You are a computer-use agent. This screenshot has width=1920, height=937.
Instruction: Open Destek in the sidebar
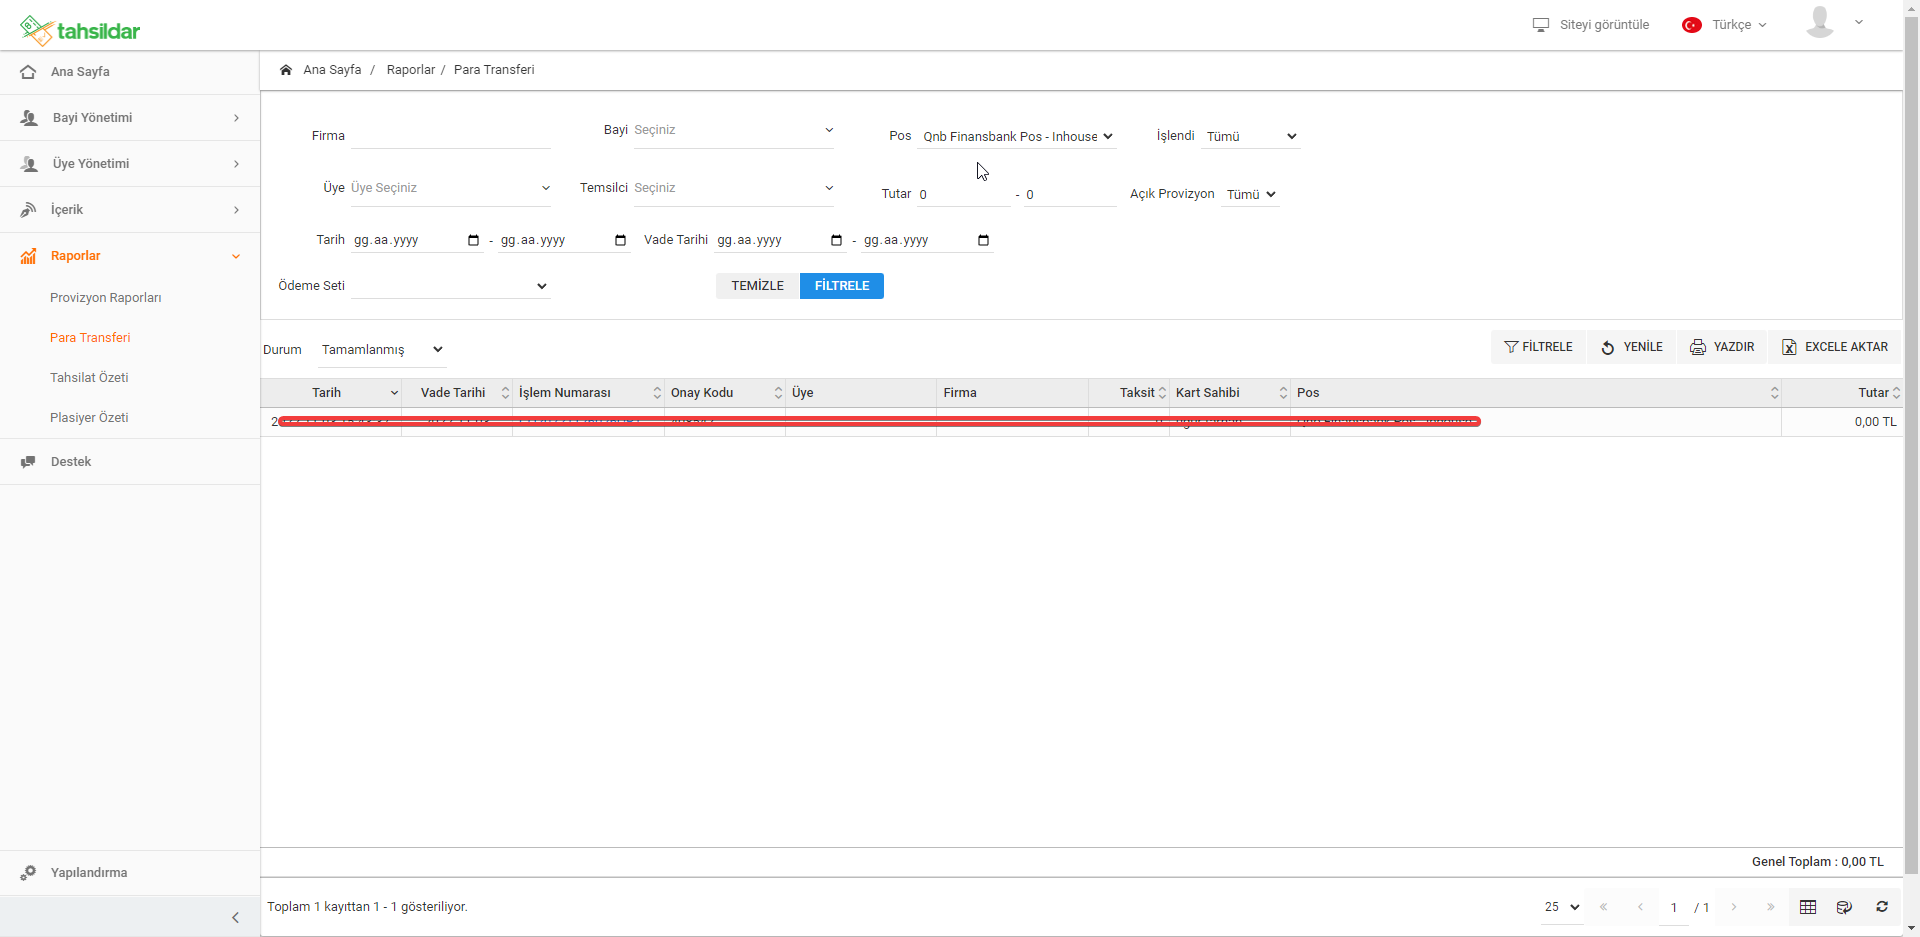[x=130, y=462]
